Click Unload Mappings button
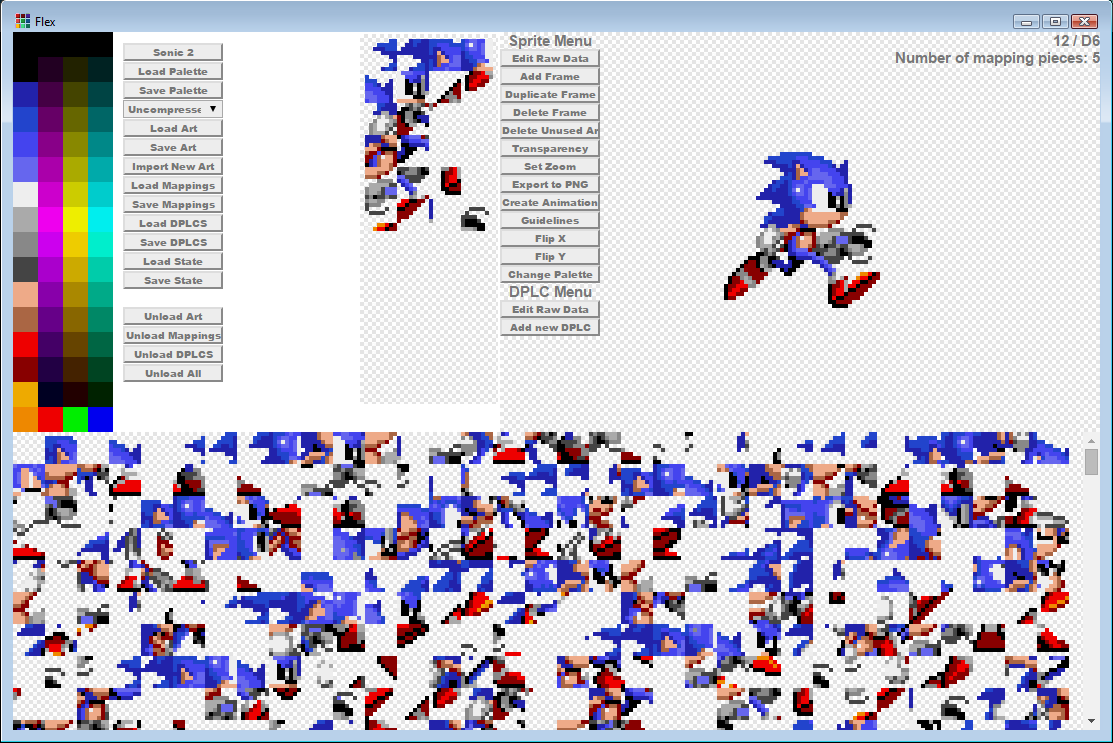Screen dimensions: 1113x743 click(172, 335)
